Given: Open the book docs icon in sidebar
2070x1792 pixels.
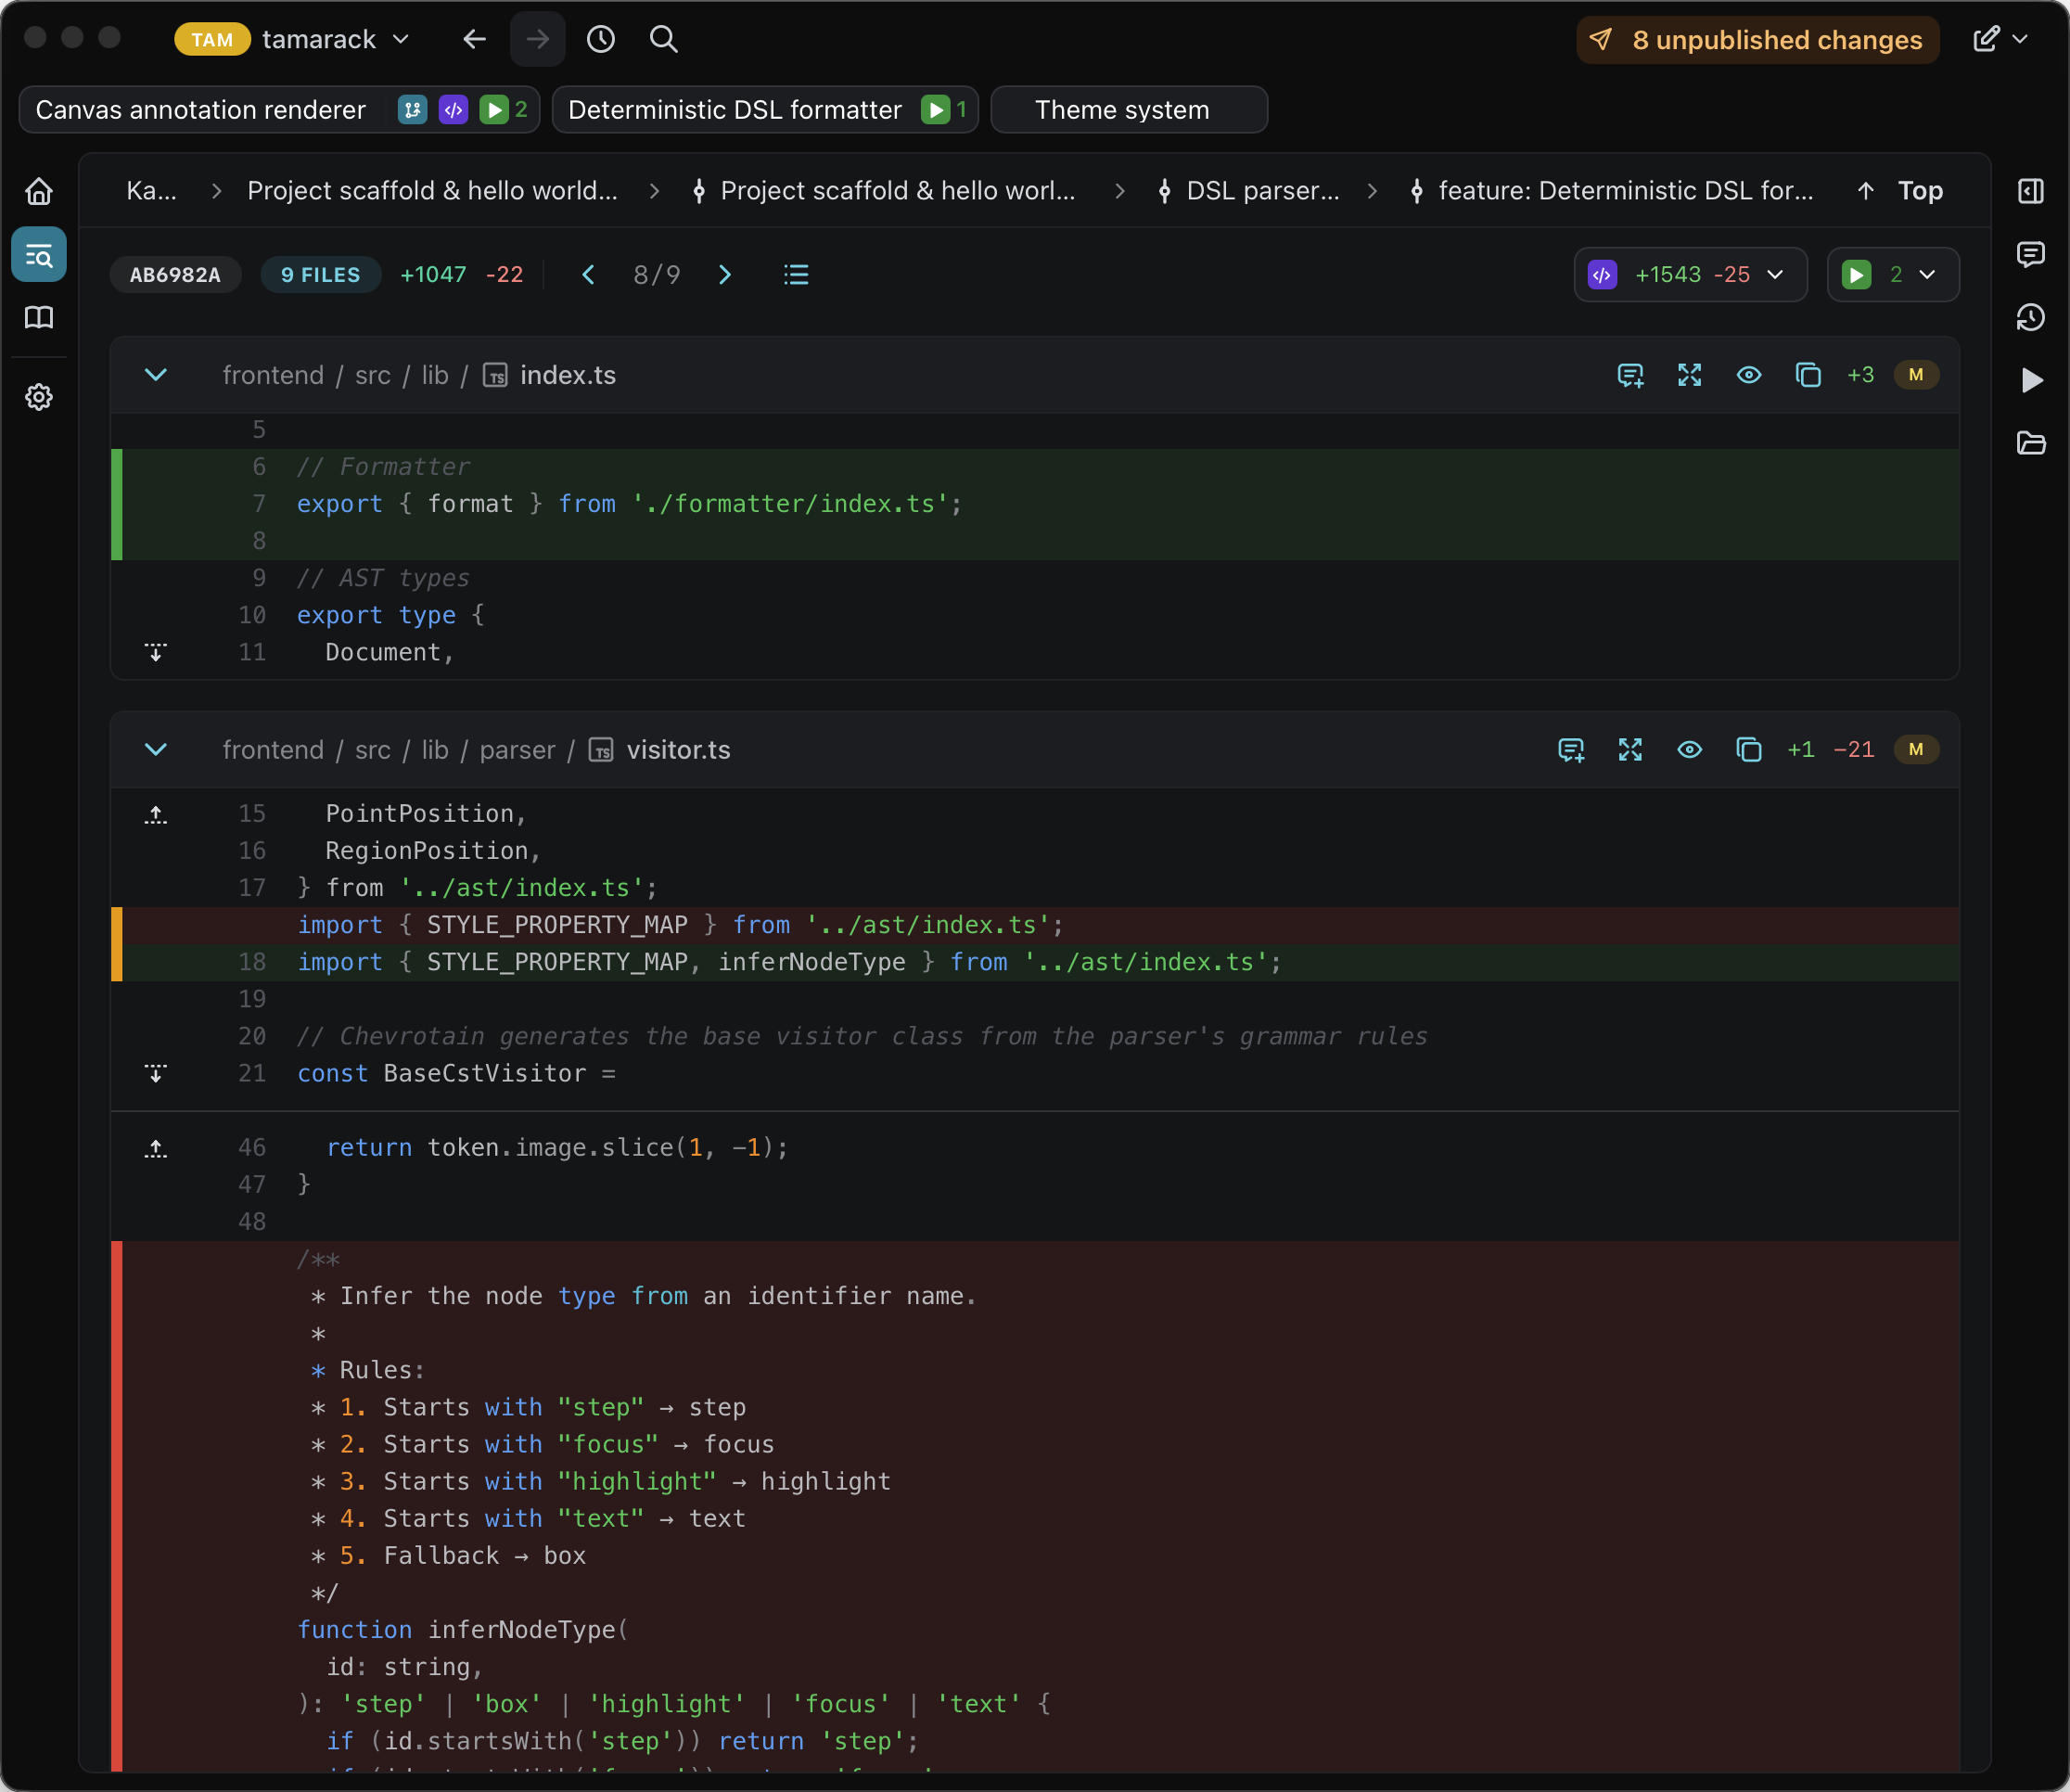Looking at the screenshot, I should click(39, 318).
